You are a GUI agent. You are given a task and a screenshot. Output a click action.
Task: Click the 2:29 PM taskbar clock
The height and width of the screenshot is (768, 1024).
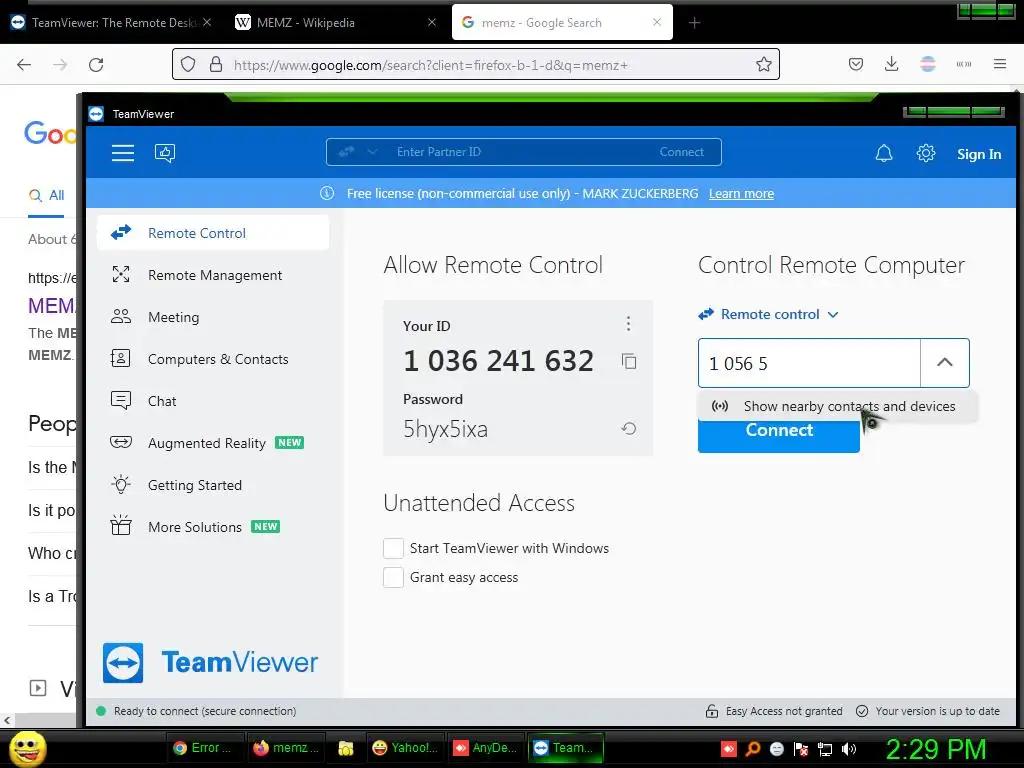[x=935, y=749]
